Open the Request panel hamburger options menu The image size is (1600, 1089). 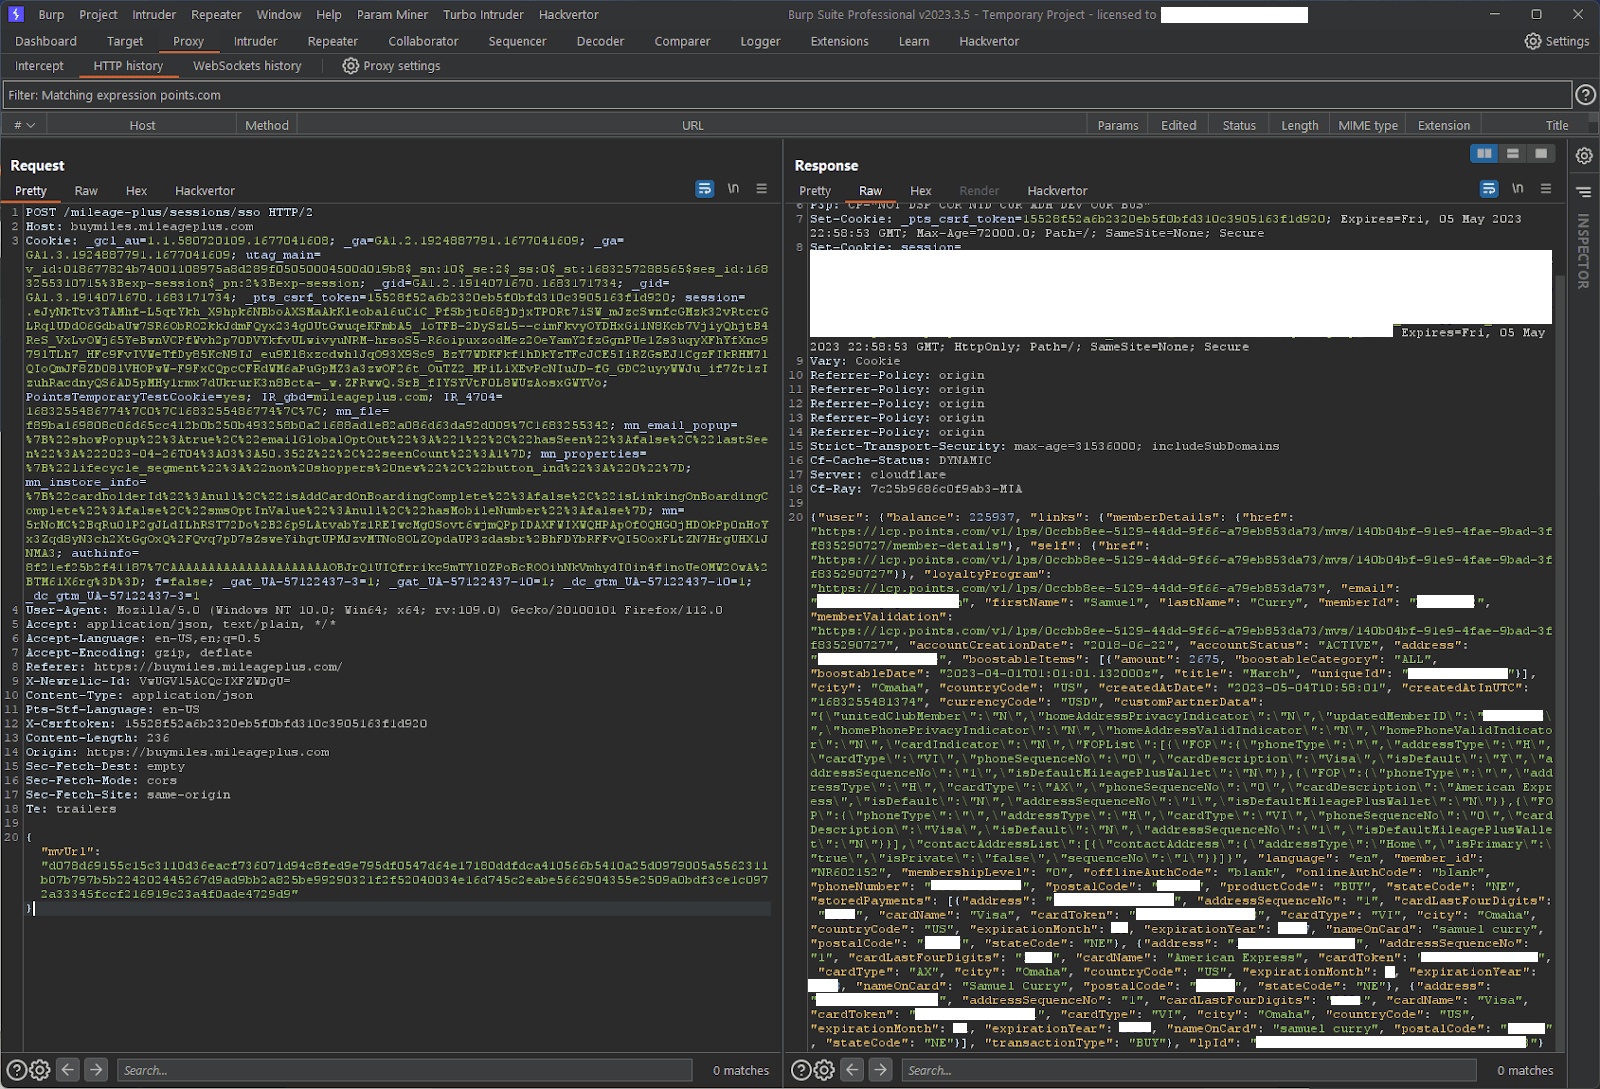(761, 189)
